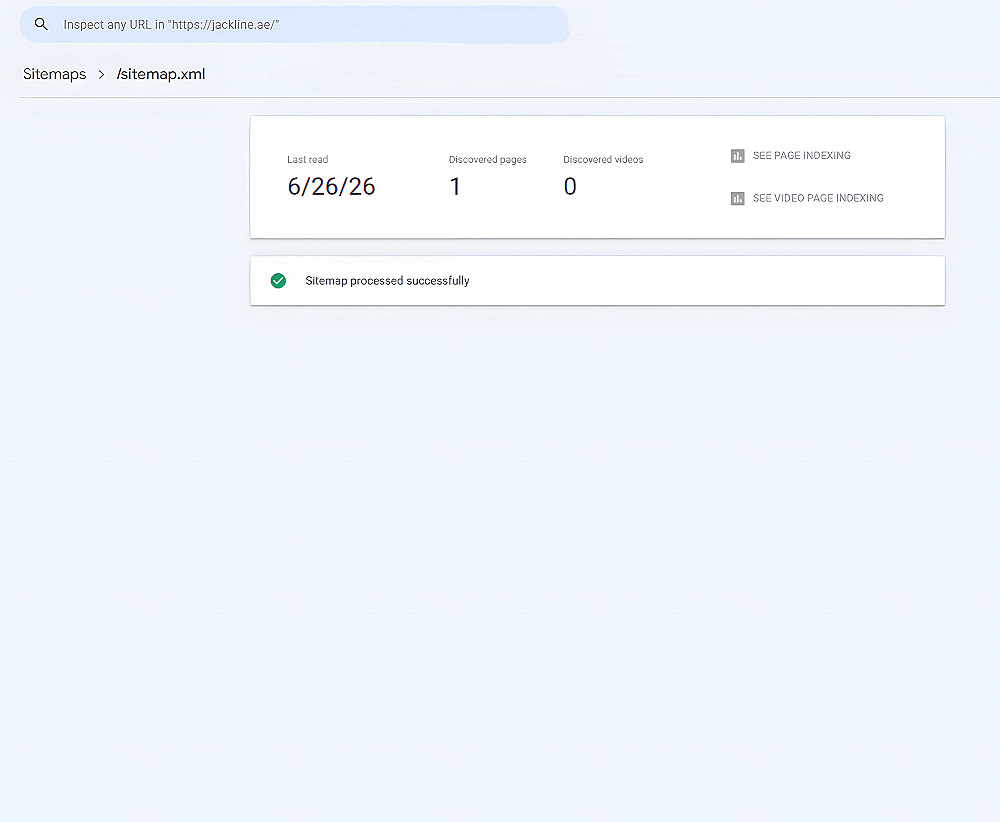The width and height of the screenshot is (1000, 822).
Task: Click the Last read label
Action: click(307, 159)
